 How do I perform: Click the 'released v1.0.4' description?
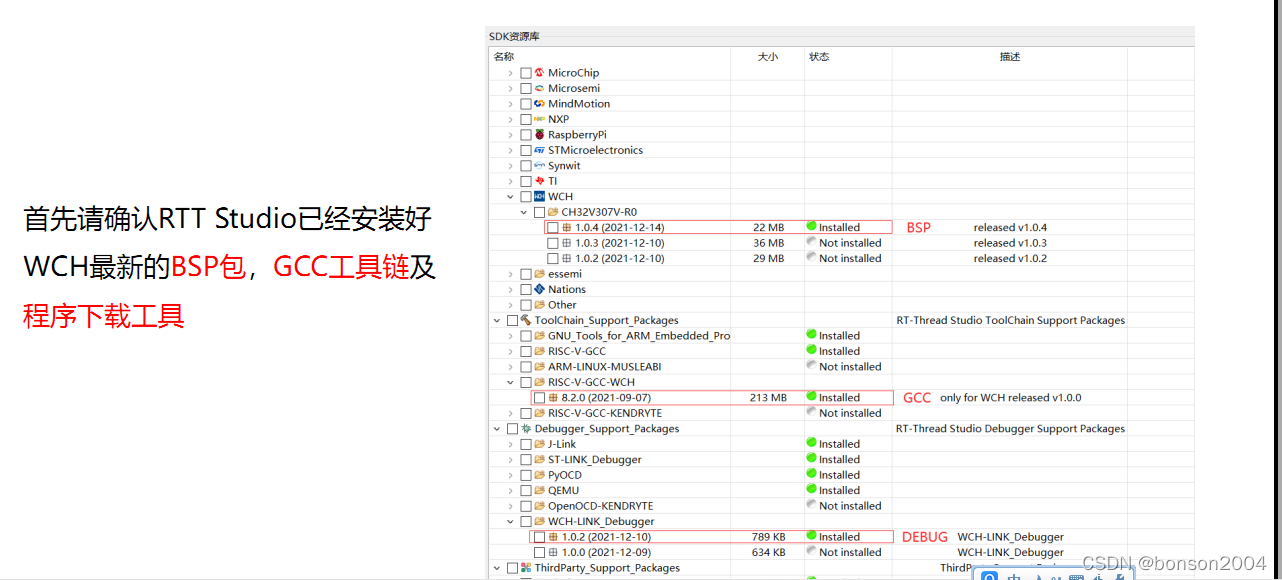point(1010,228)
